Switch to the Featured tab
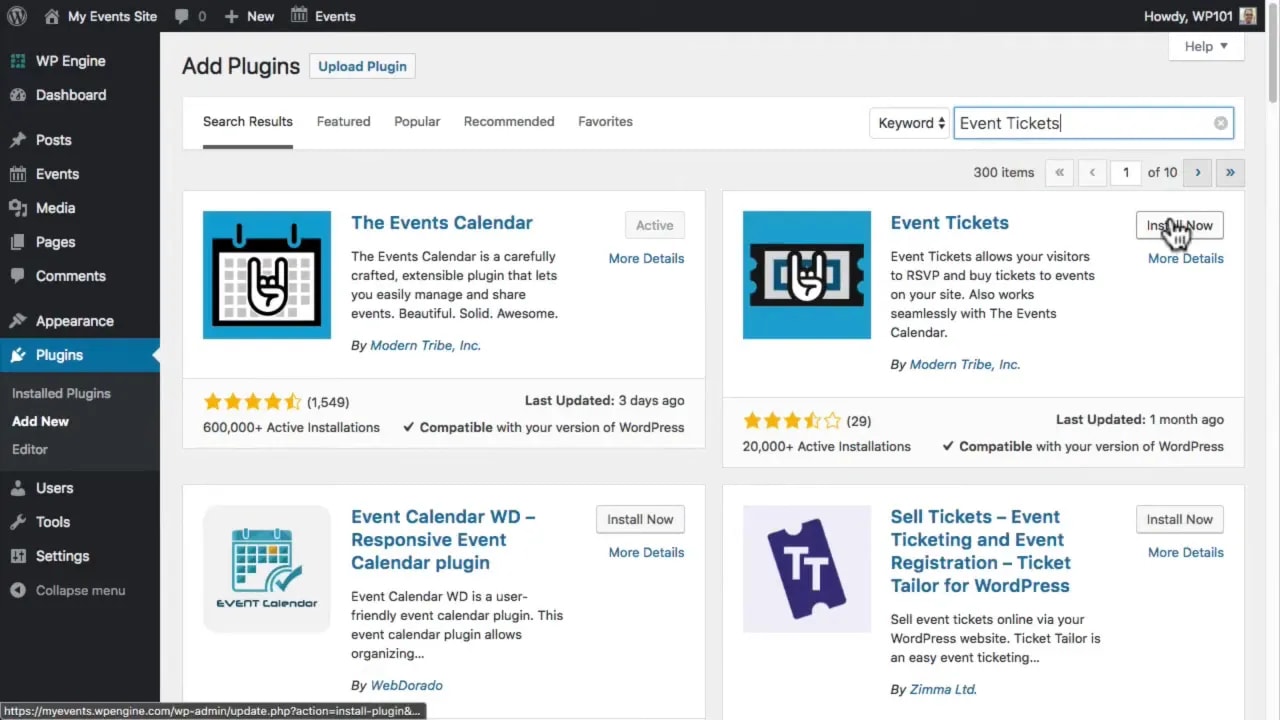The image size is (1280, 720). (x=343, y=122)
